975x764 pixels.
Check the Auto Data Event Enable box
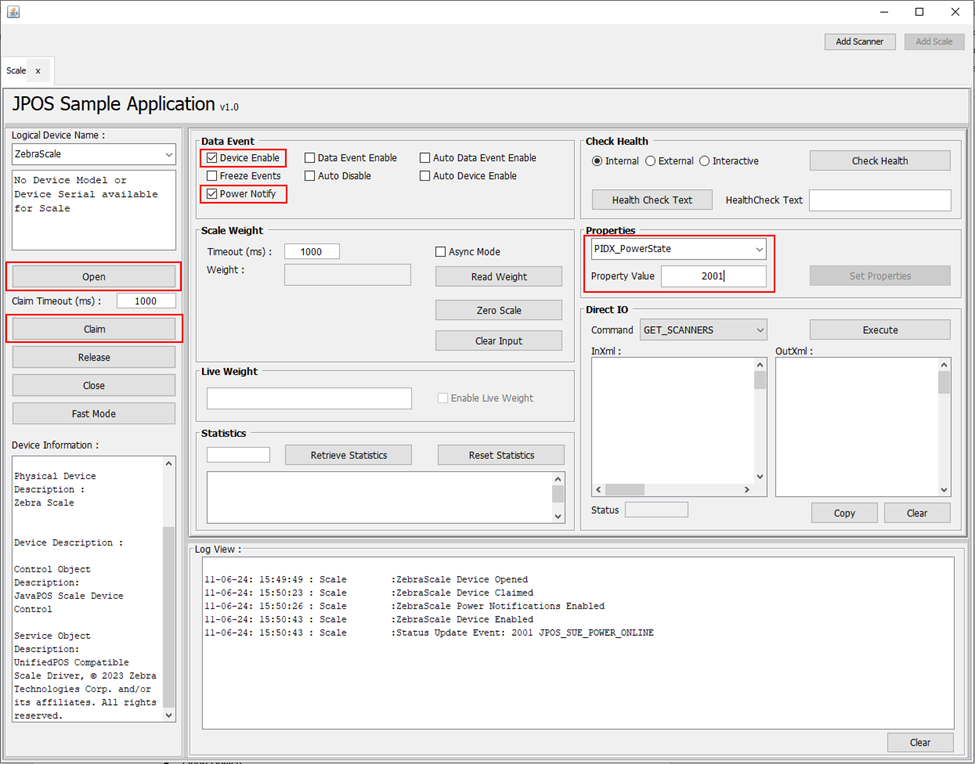425,158
